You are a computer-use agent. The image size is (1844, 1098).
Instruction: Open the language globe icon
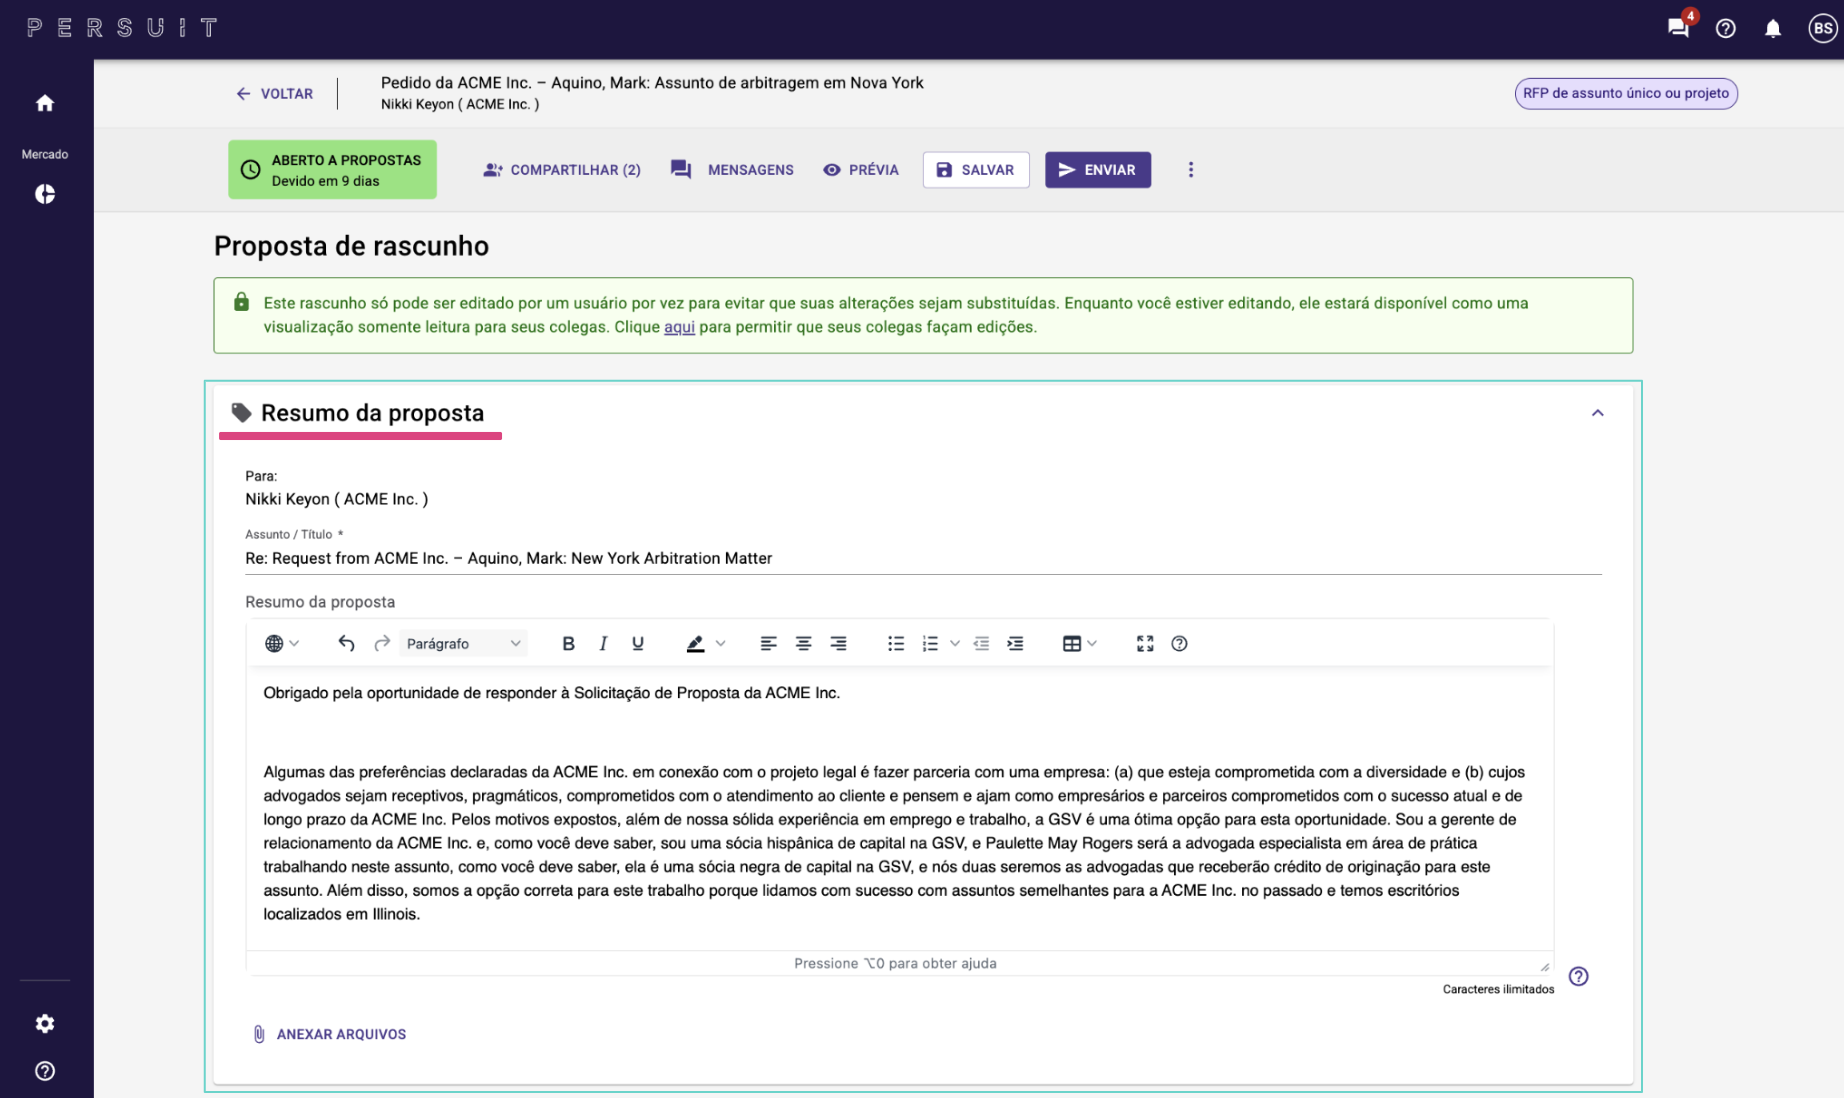(x=274, y=643)
